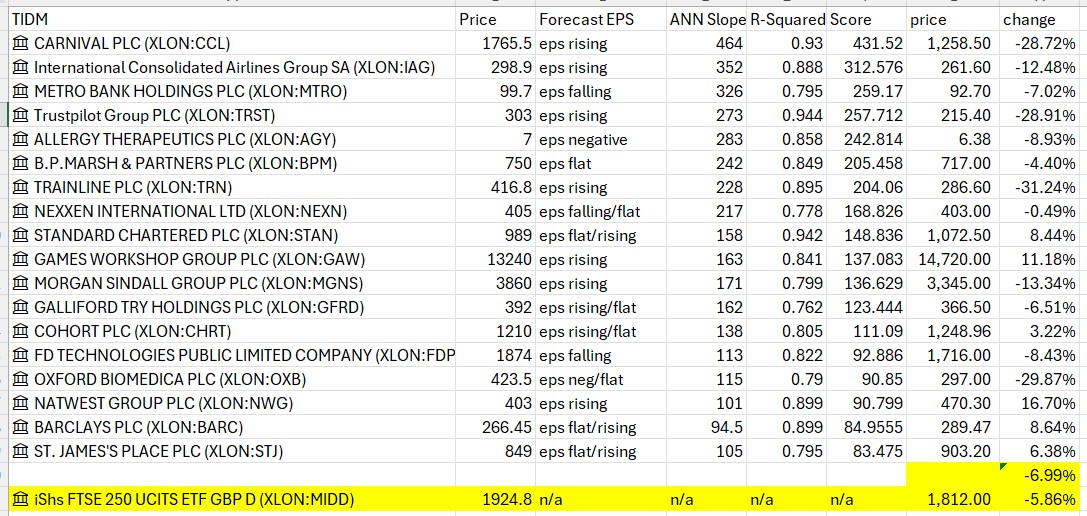Click the stock icon beside TRAINLINE PLC
The image size is (1087, 516).
point(21,188)
